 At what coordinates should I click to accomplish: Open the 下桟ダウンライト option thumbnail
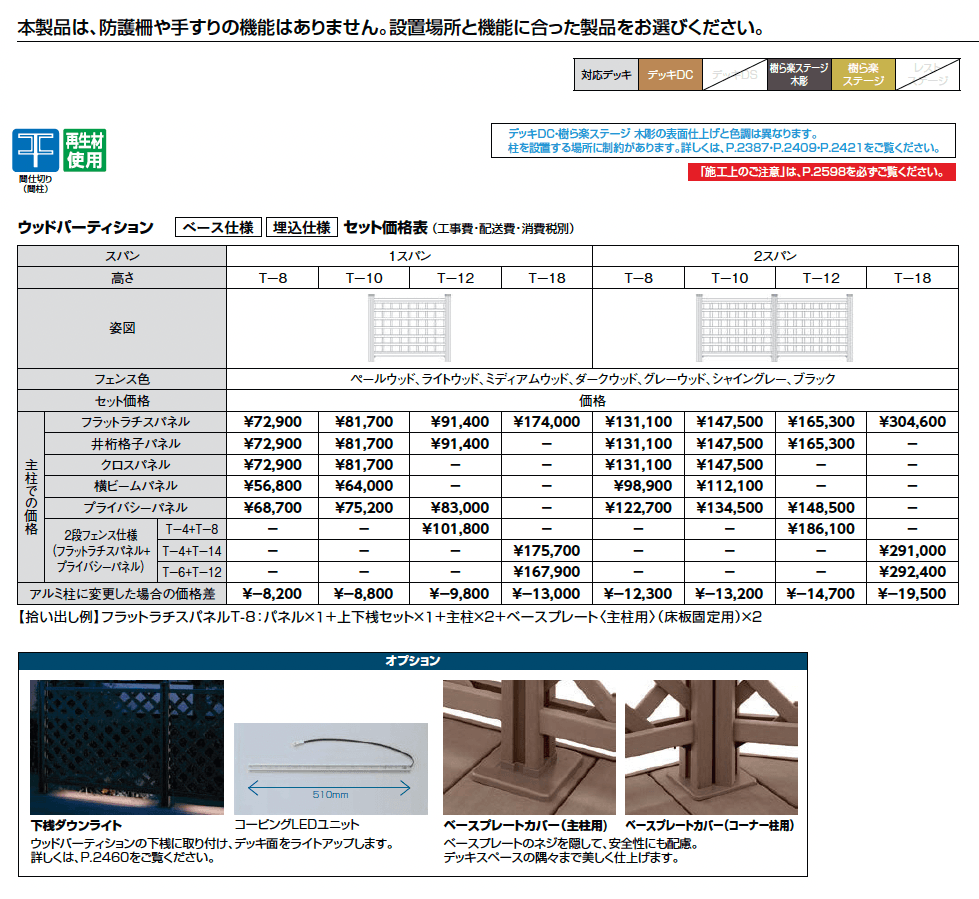pos(125,745)
